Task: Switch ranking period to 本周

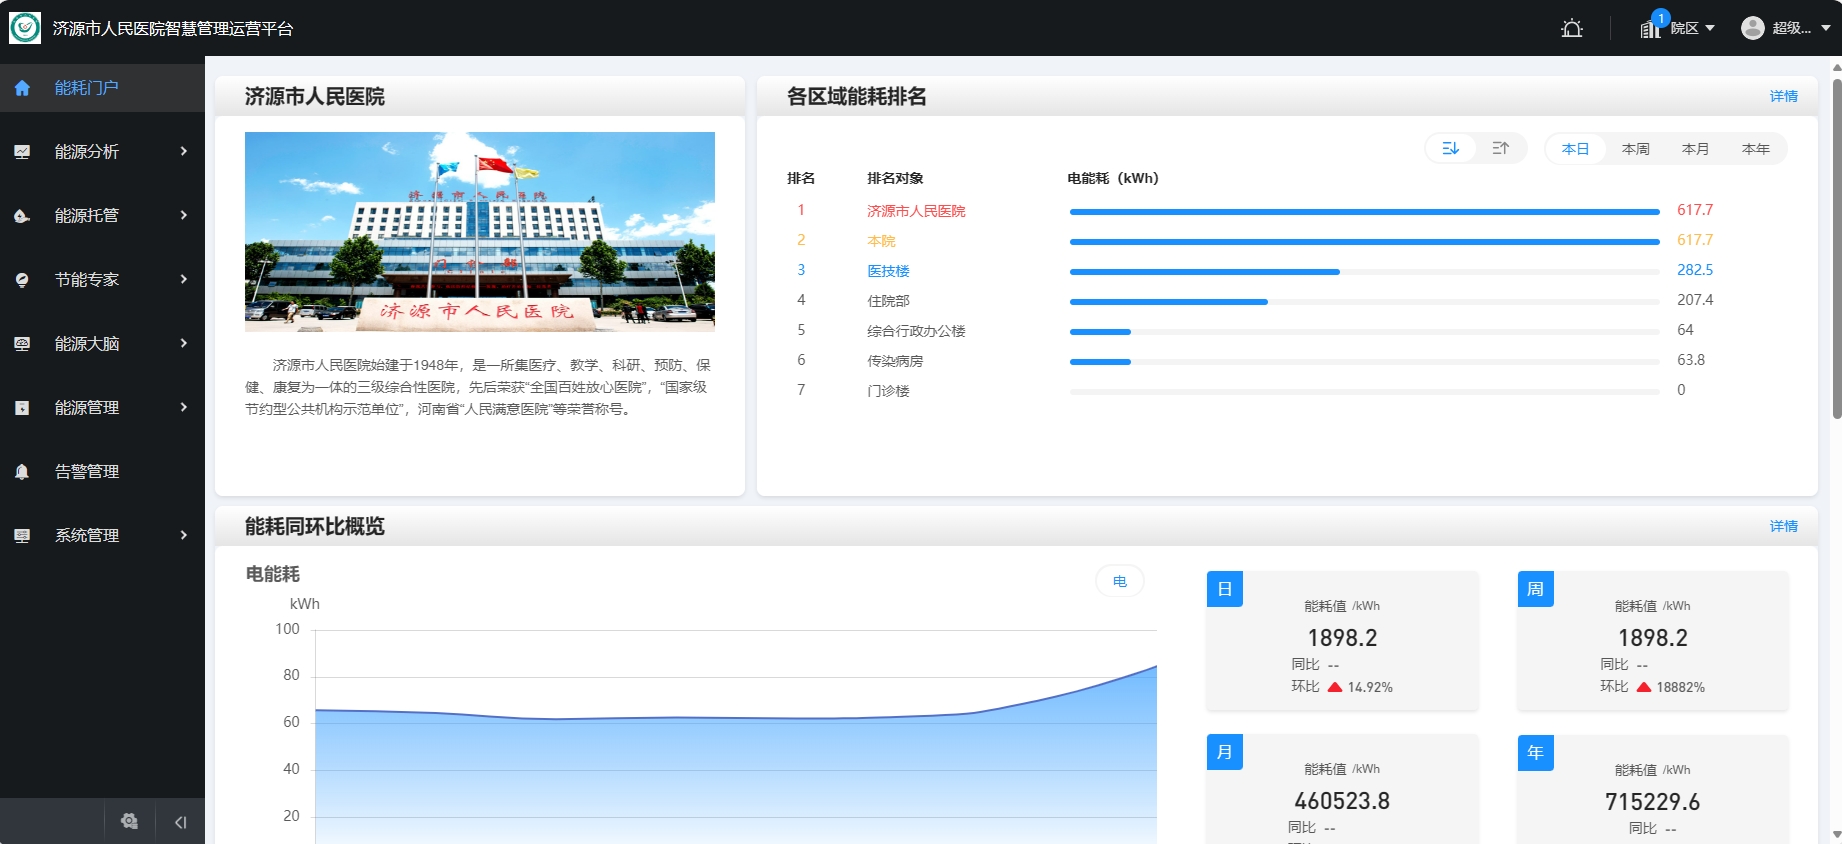Action: point(1635,149)
